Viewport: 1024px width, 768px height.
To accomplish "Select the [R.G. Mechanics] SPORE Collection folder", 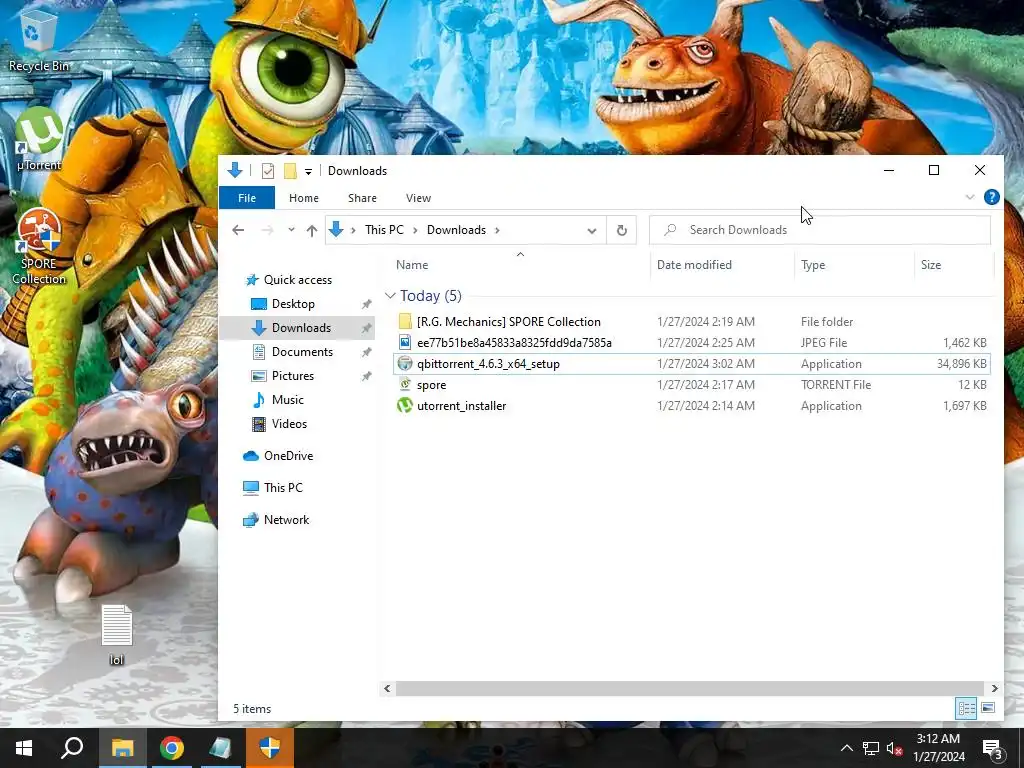I will pyautogui.click(x=692, y=321).
